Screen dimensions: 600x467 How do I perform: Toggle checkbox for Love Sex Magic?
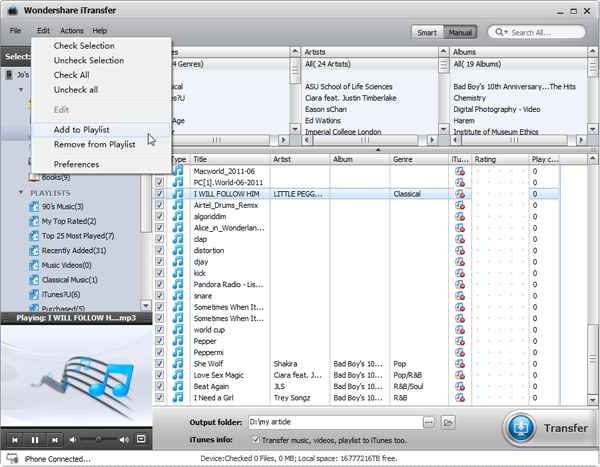[x=160, y=375]
